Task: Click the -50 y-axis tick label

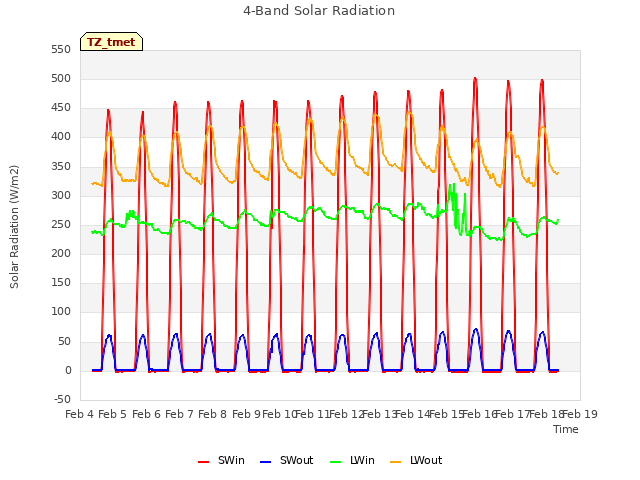Action: tap(62, 399)
